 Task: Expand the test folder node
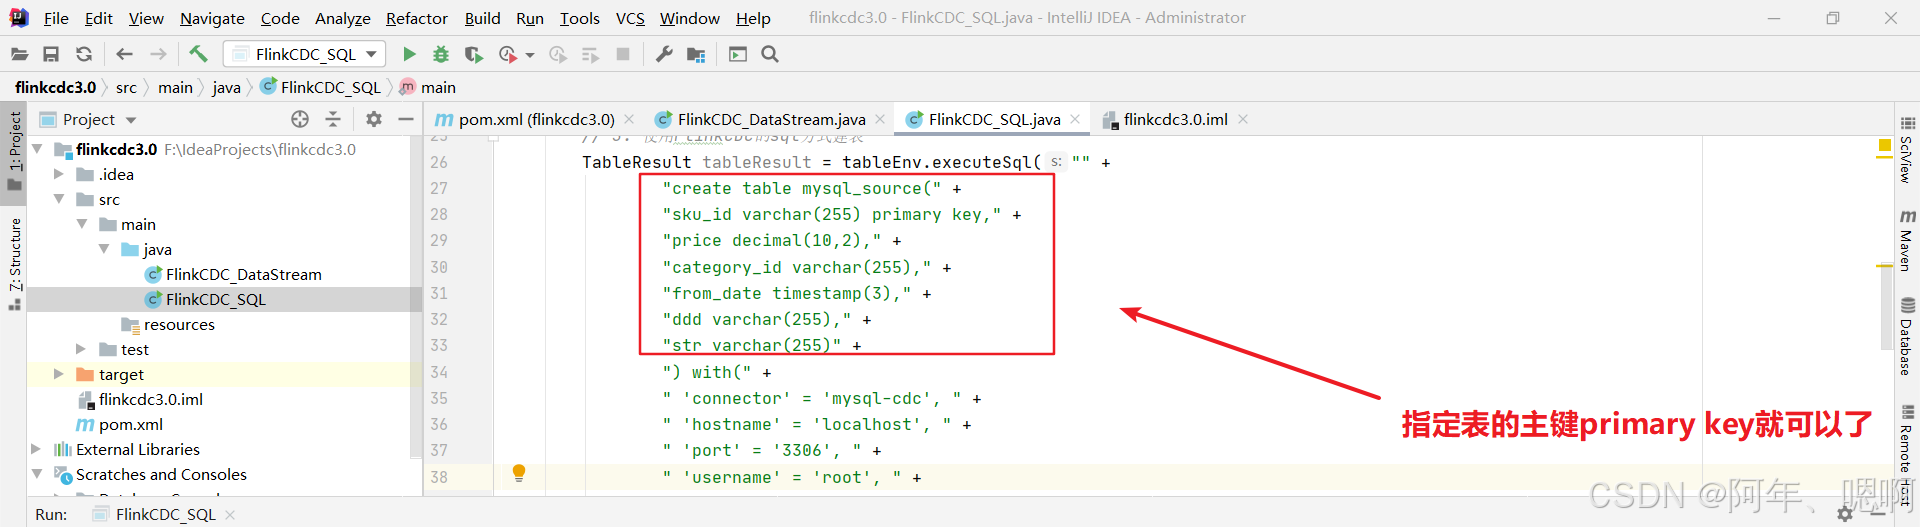coord(82,349)
